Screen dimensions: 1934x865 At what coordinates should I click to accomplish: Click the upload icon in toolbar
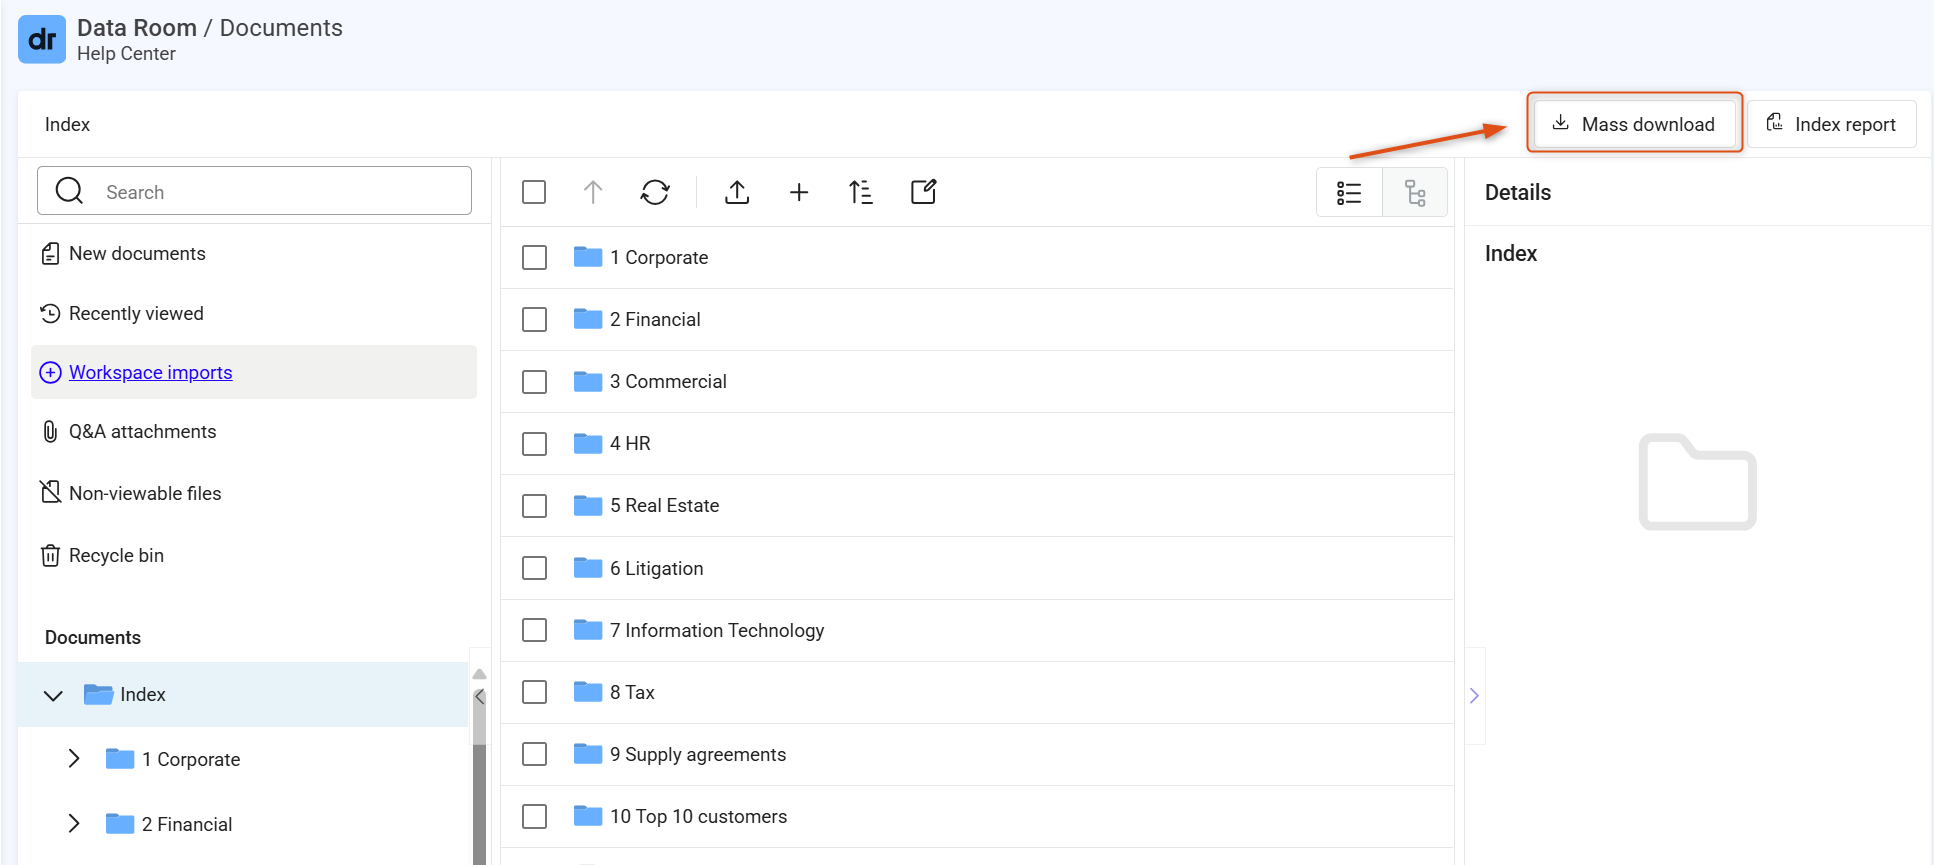737,192
